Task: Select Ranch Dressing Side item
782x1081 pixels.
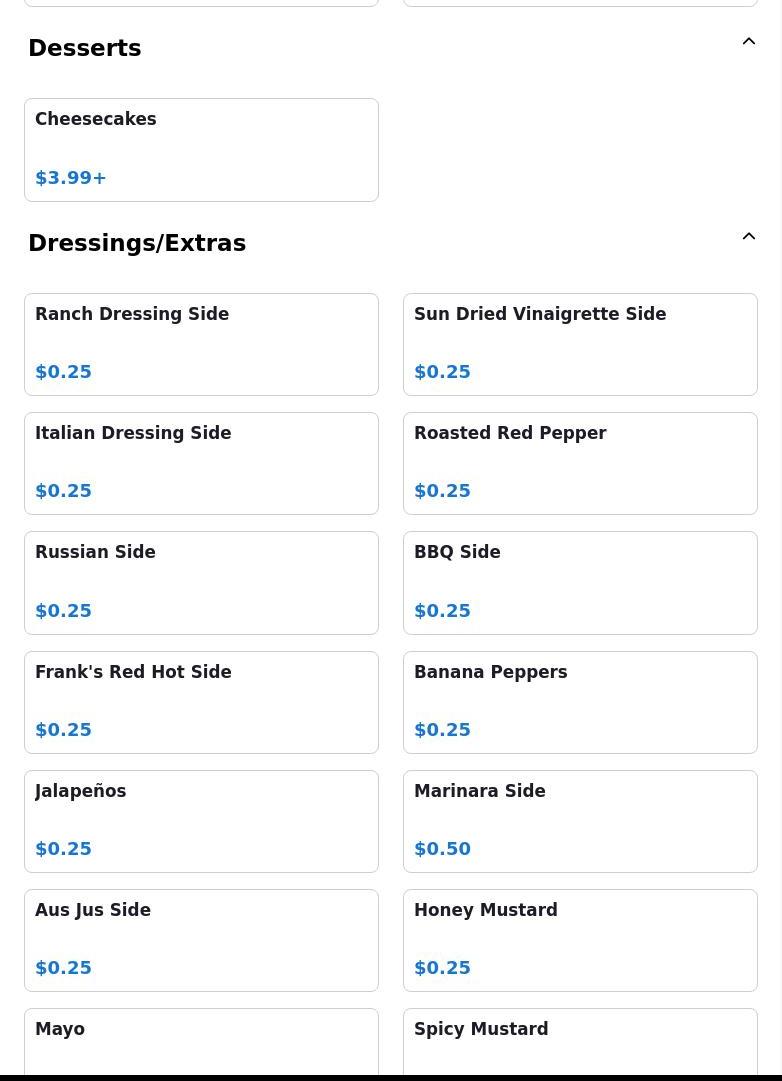Action: tap(201, 345)
